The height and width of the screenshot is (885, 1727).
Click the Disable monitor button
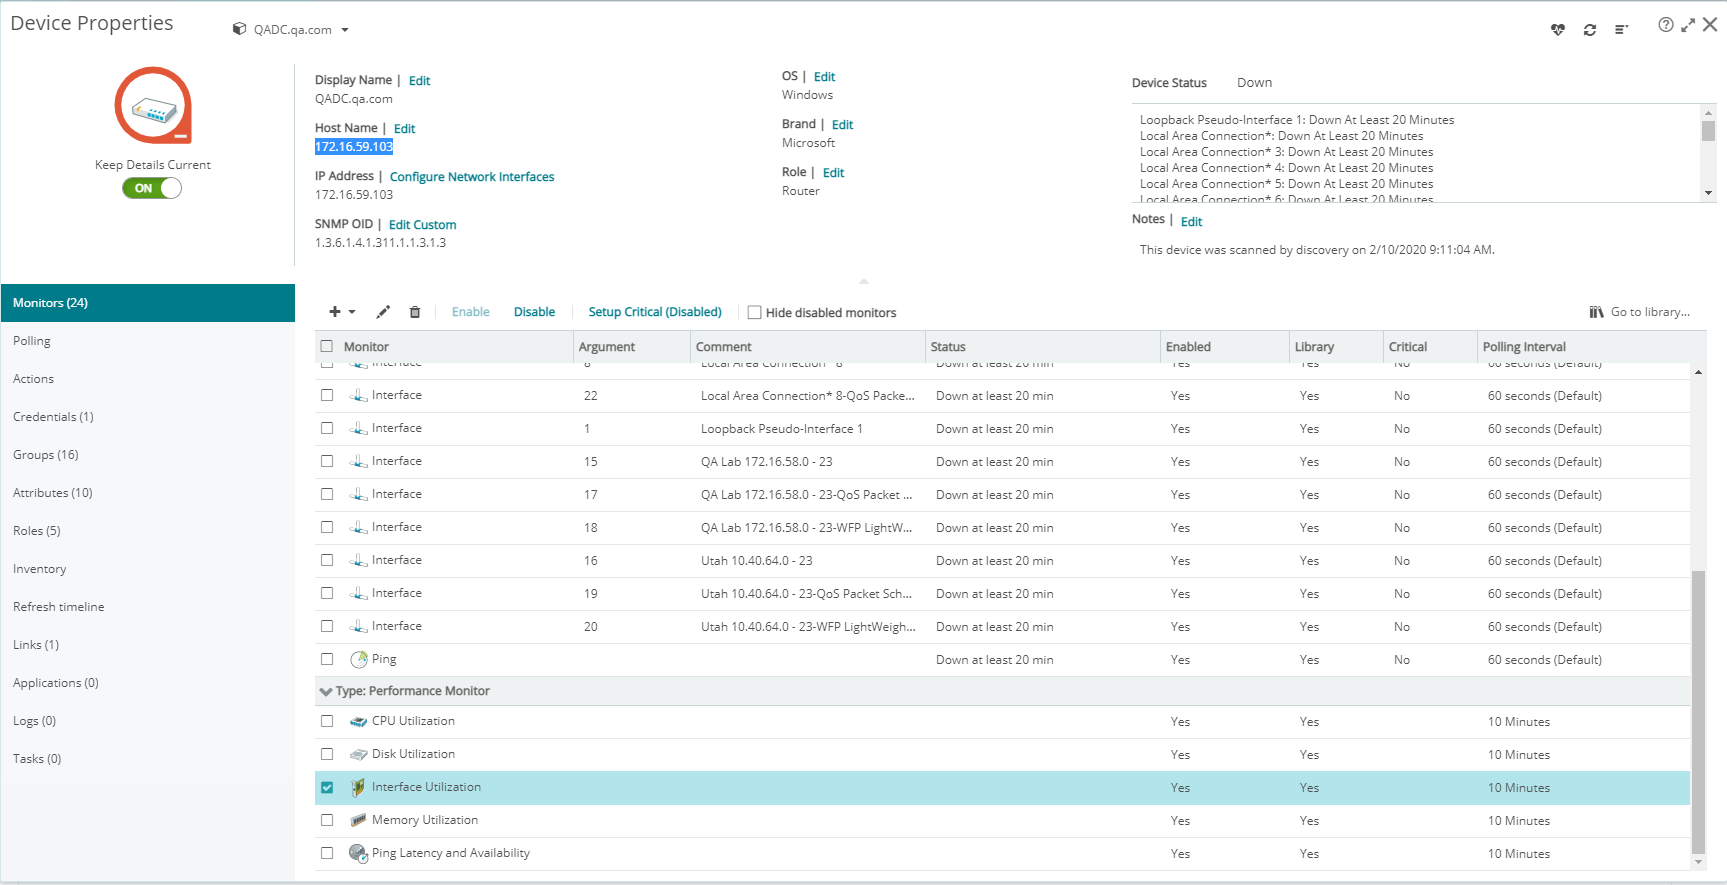pyautogui.click(x=534, y=312)
